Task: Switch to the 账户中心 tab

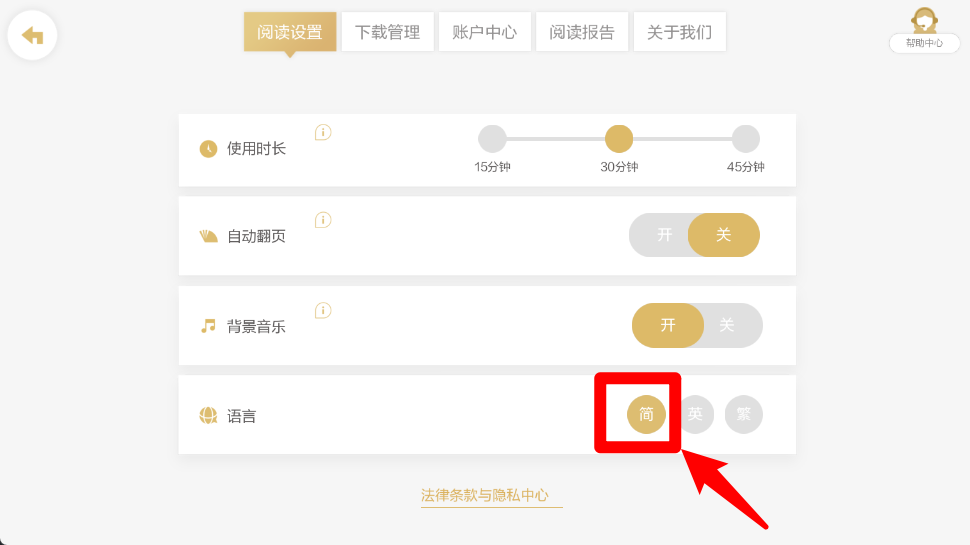Action: click(484, 32)
